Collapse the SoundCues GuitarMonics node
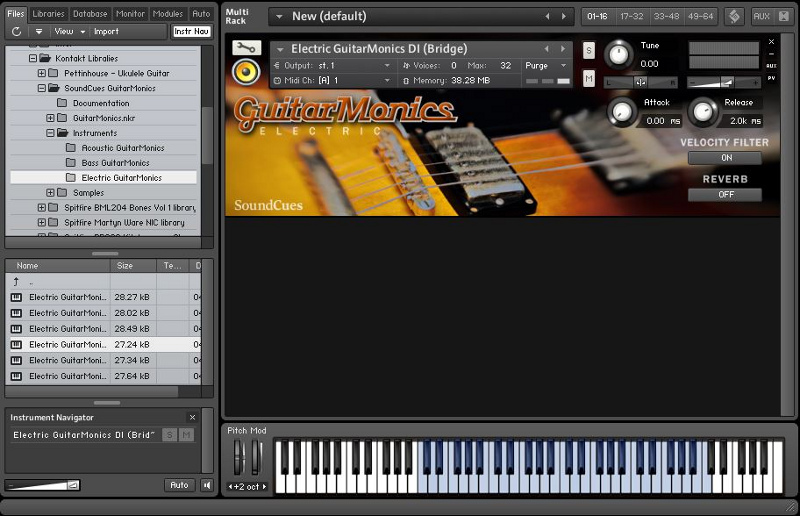Viewport: 800px width, 516px height. point(42,88)
